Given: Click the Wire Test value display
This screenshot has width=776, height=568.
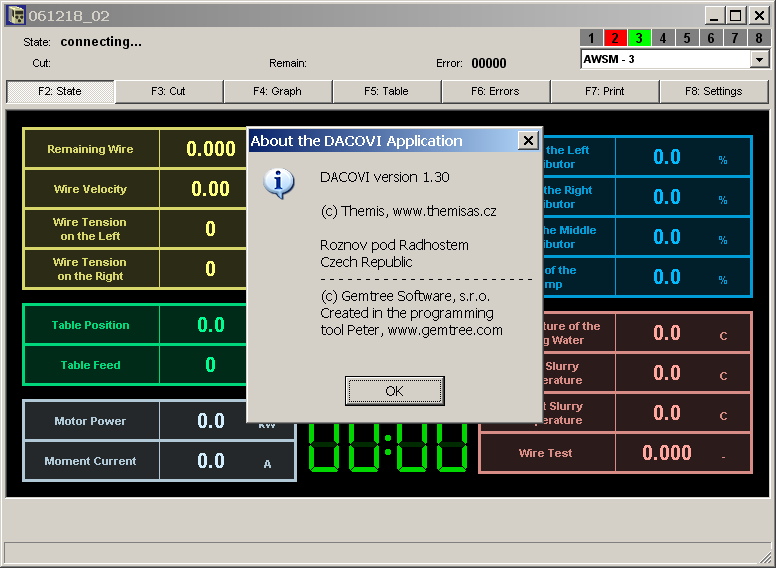Looking at the screenshot, I should [667, 453].
